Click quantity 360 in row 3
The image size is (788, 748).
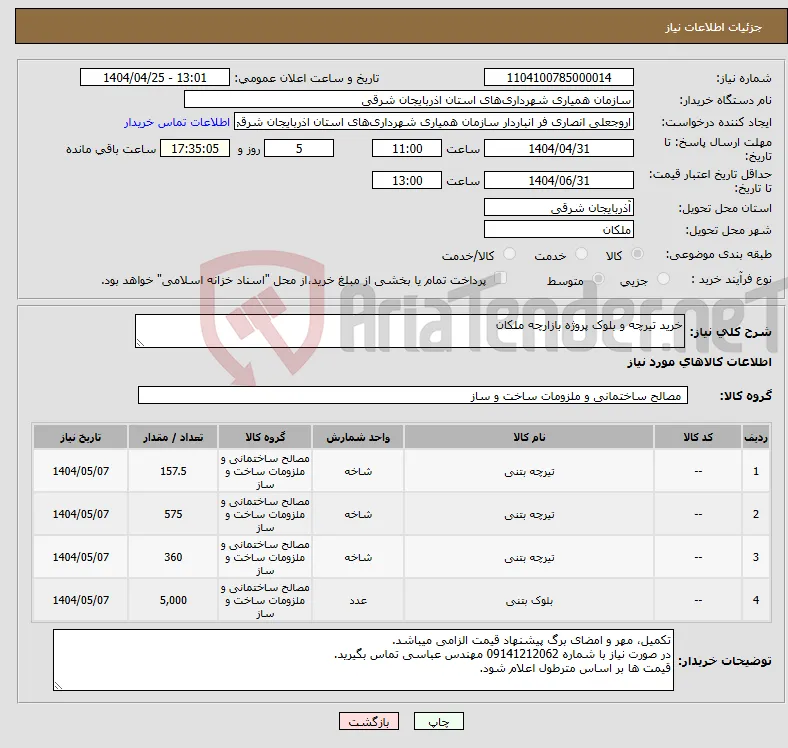173,557
